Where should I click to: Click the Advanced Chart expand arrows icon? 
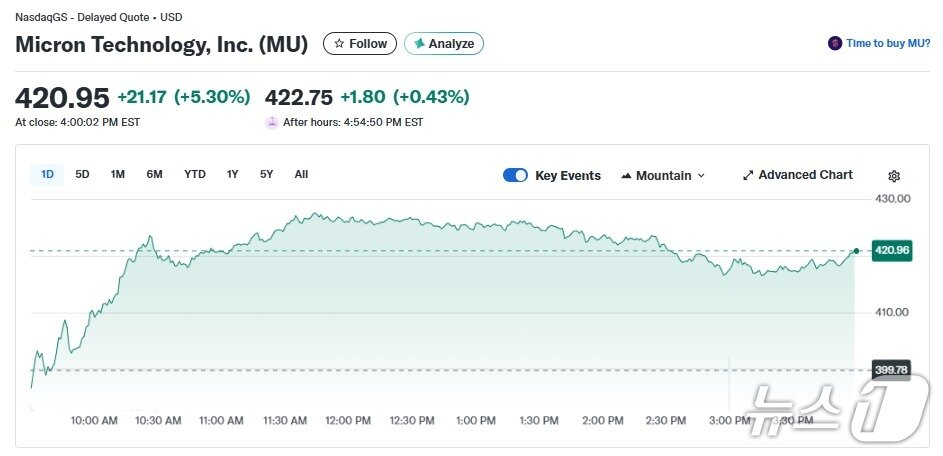coord(748,175)
